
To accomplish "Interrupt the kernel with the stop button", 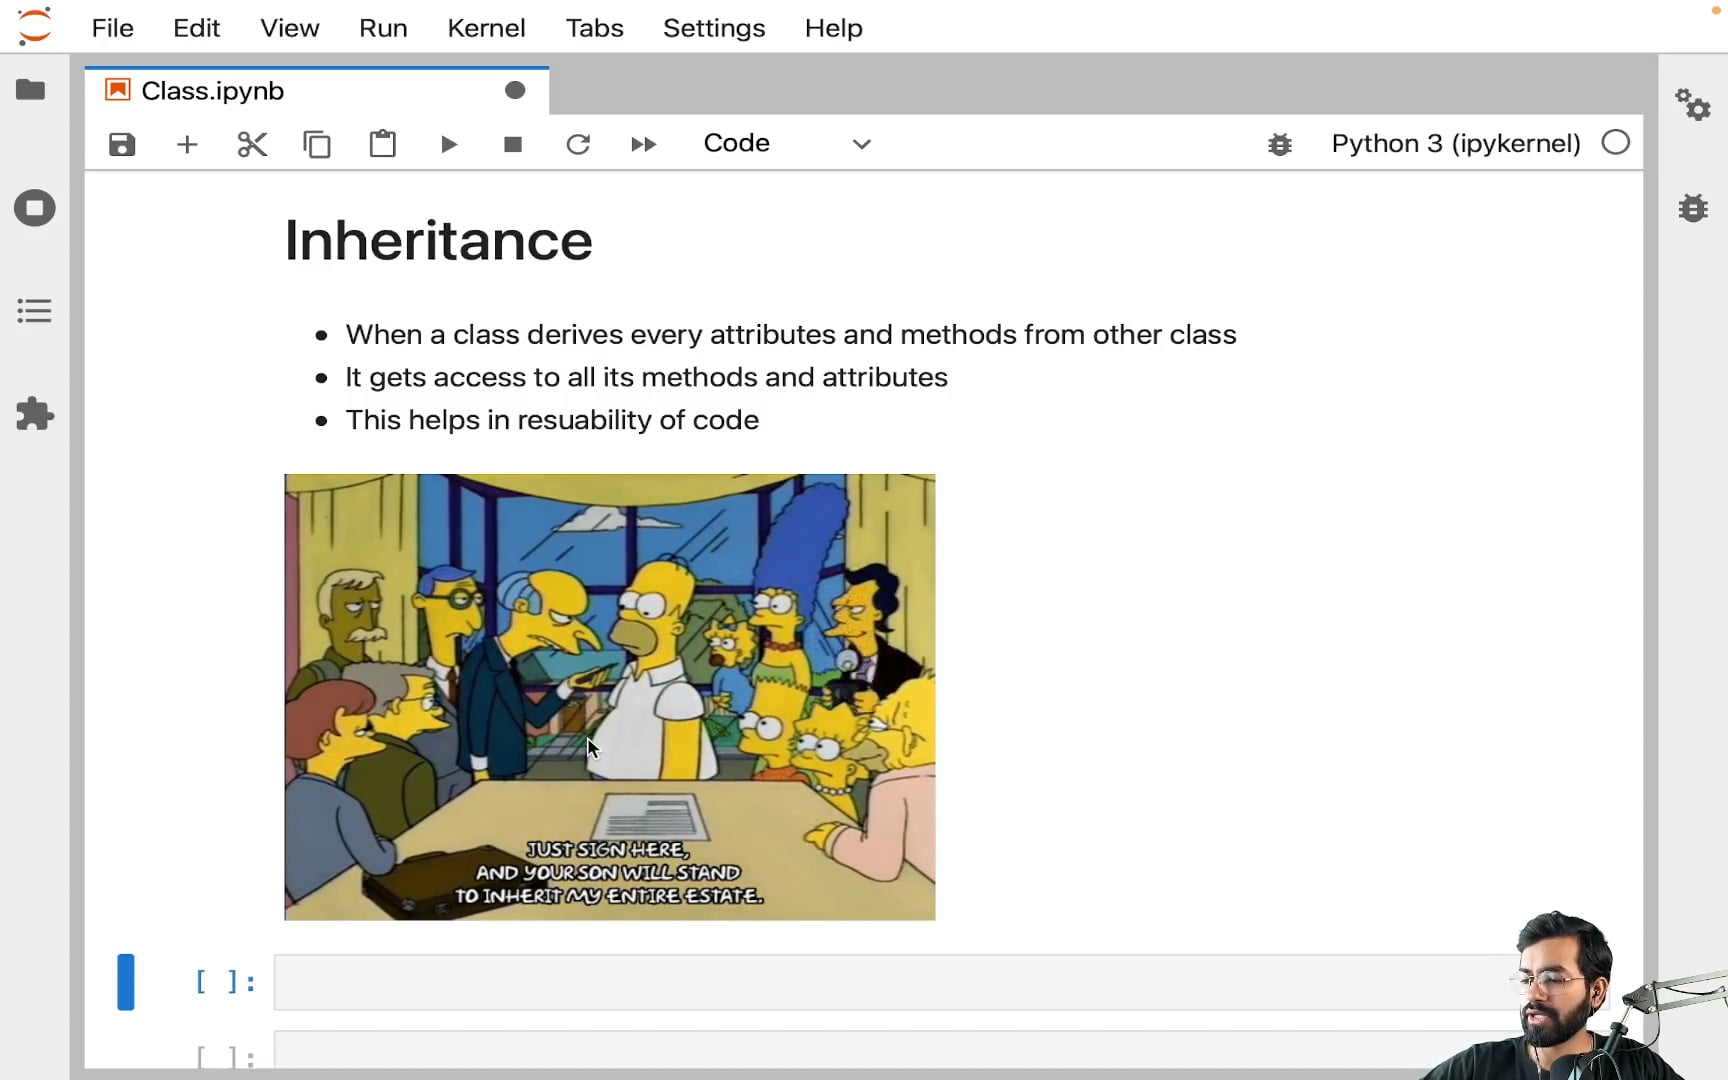I will tap(513, 144).
